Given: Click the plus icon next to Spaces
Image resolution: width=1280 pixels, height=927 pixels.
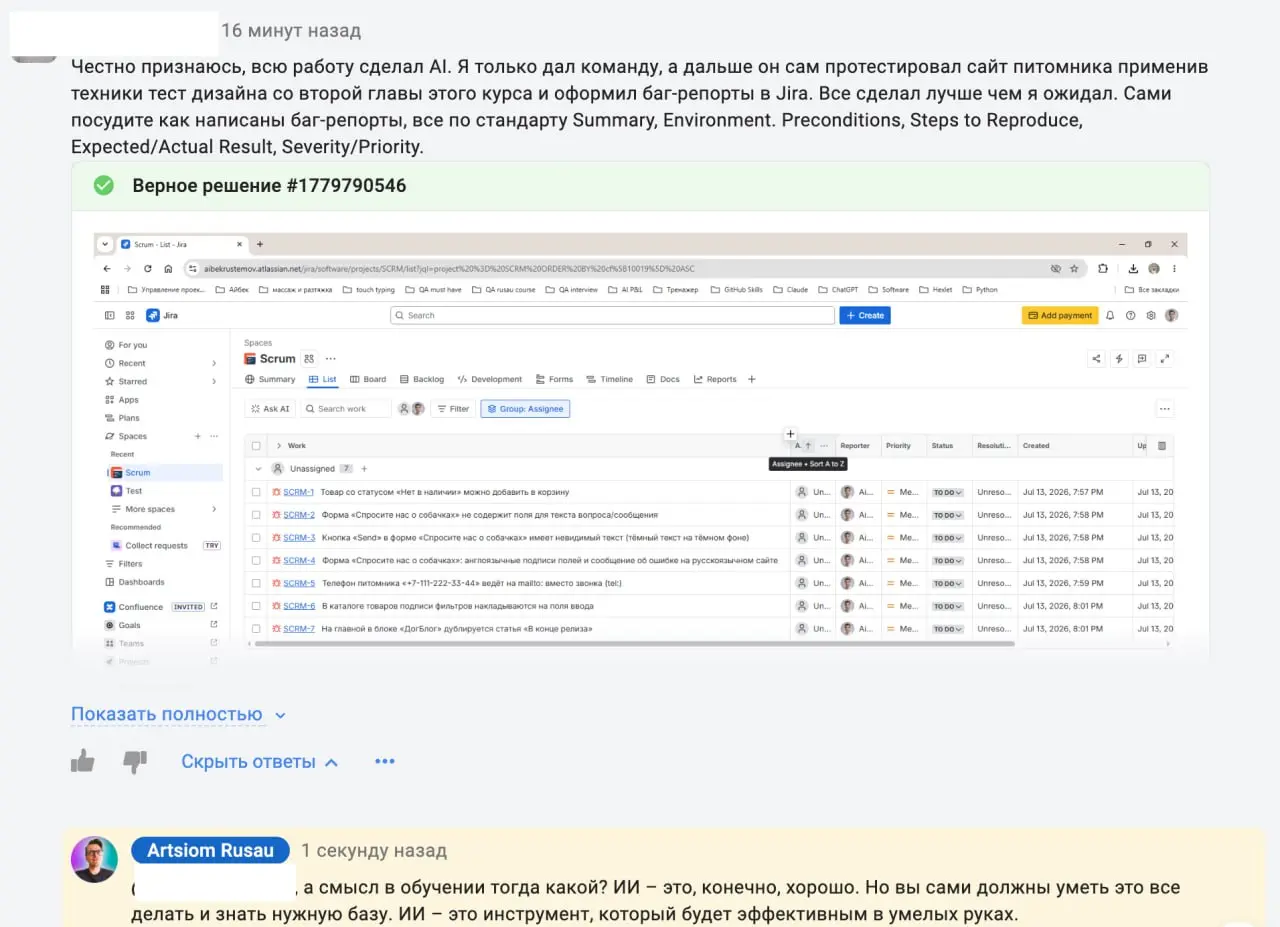Looking at the screenshot, I should pyautogui.click(x=198, y=436).
